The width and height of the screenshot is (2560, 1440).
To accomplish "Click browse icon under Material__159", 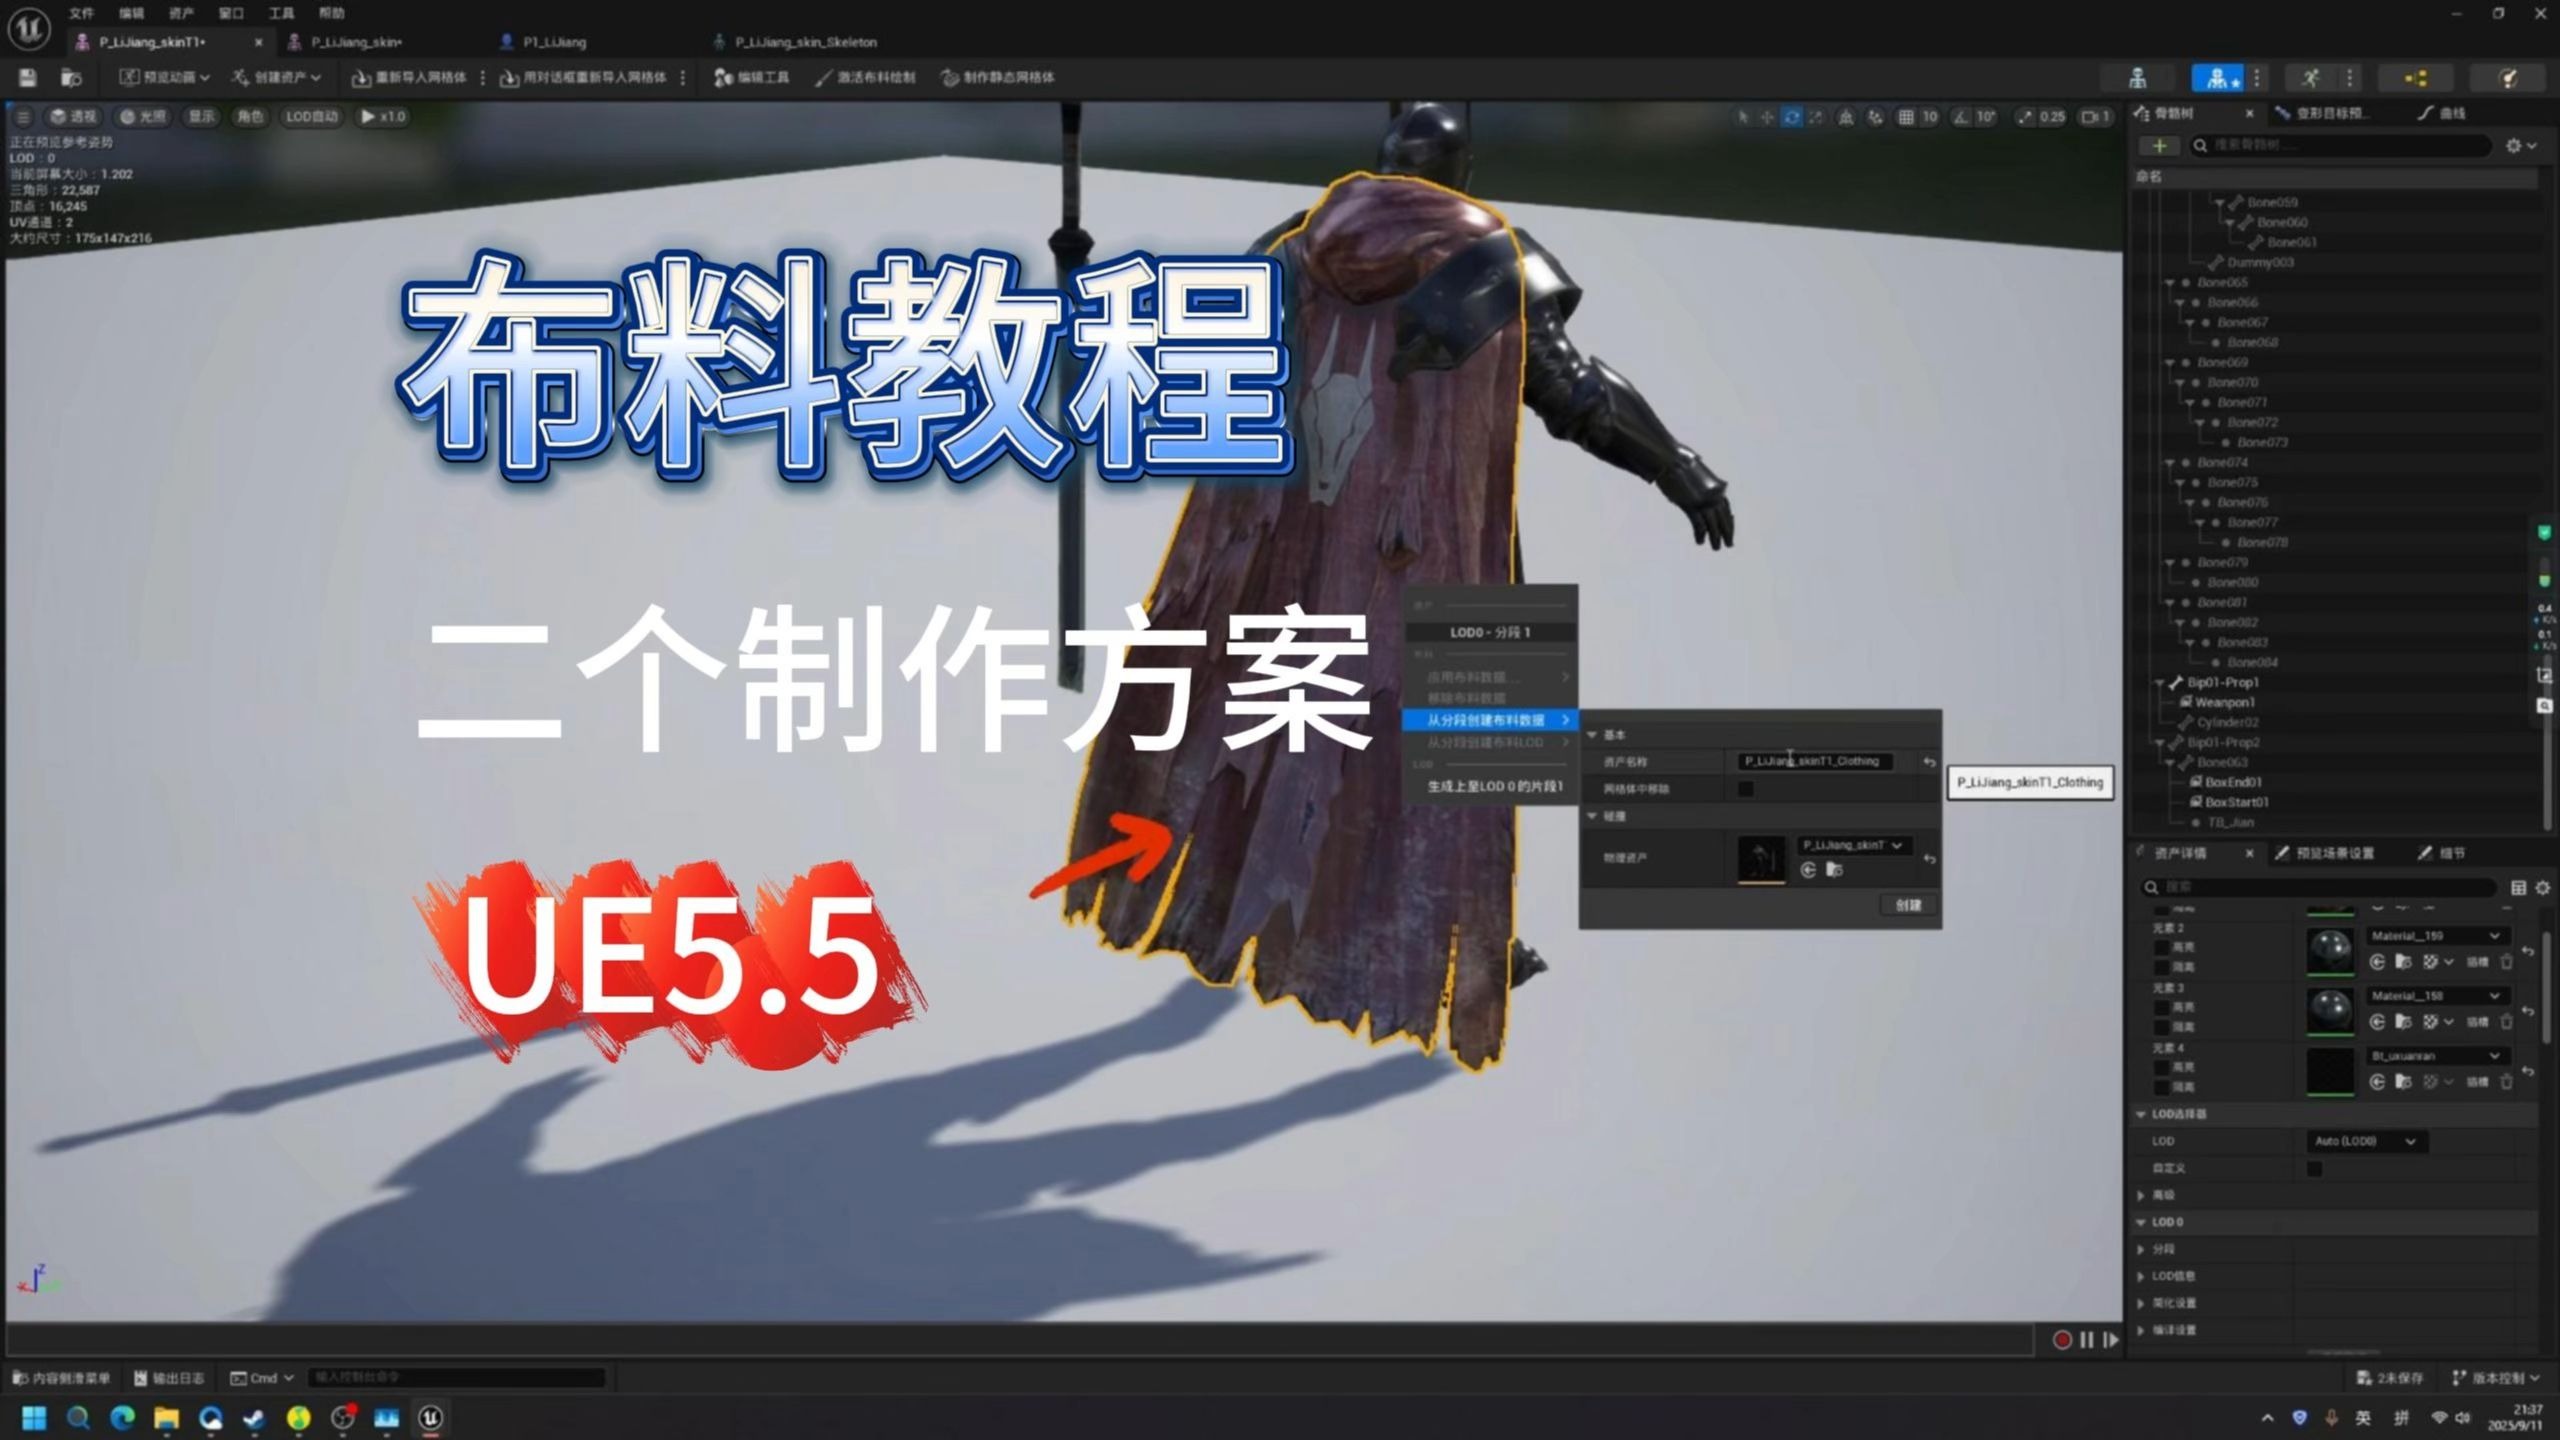I will pyautogui.click(x=2402, y=962).
